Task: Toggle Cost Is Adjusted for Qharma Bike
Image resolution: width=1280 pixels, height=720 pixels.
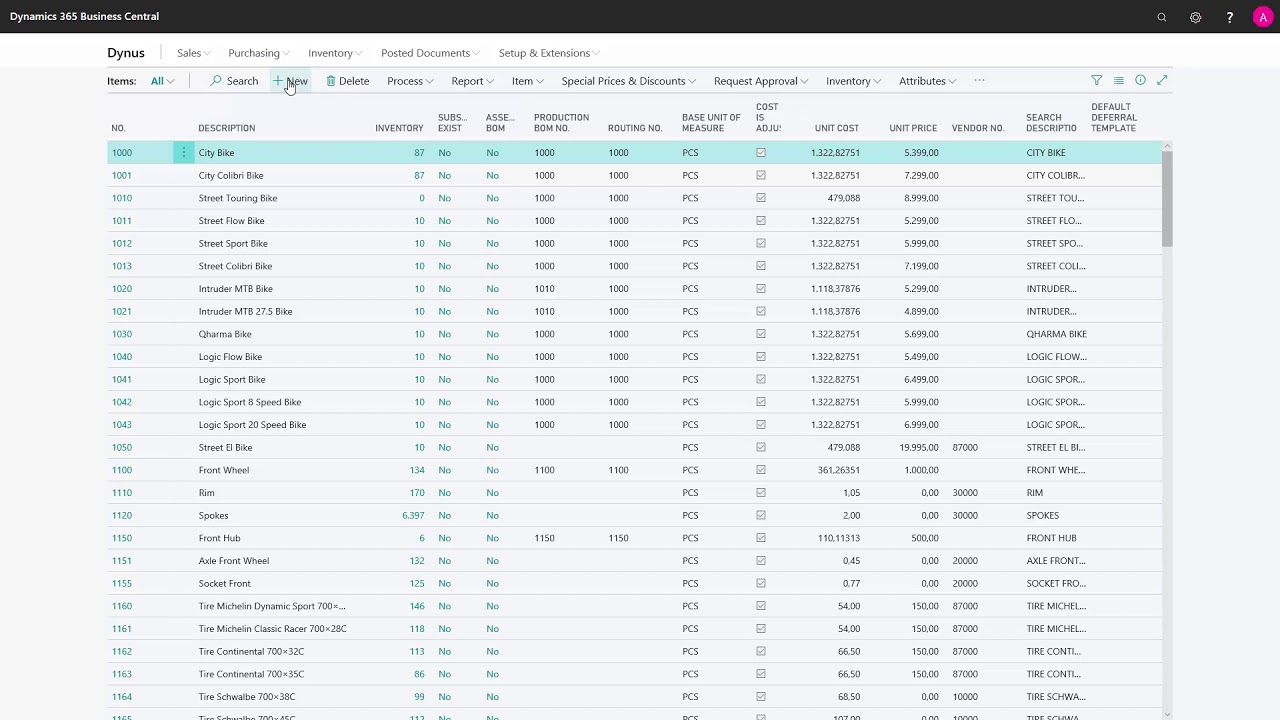Action: pos(761,334)
